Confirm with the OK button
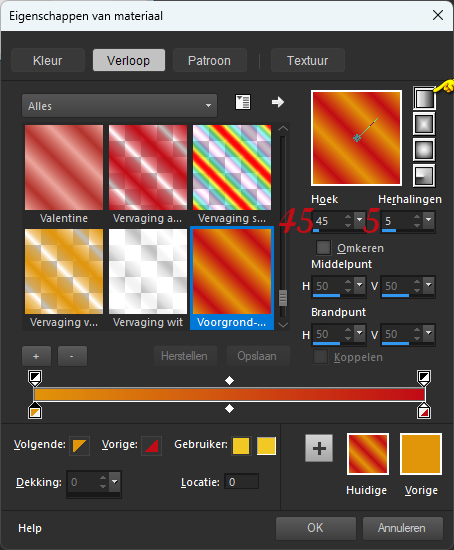The image size is (454, 550). pyautogui.click(x=315, y=528)
